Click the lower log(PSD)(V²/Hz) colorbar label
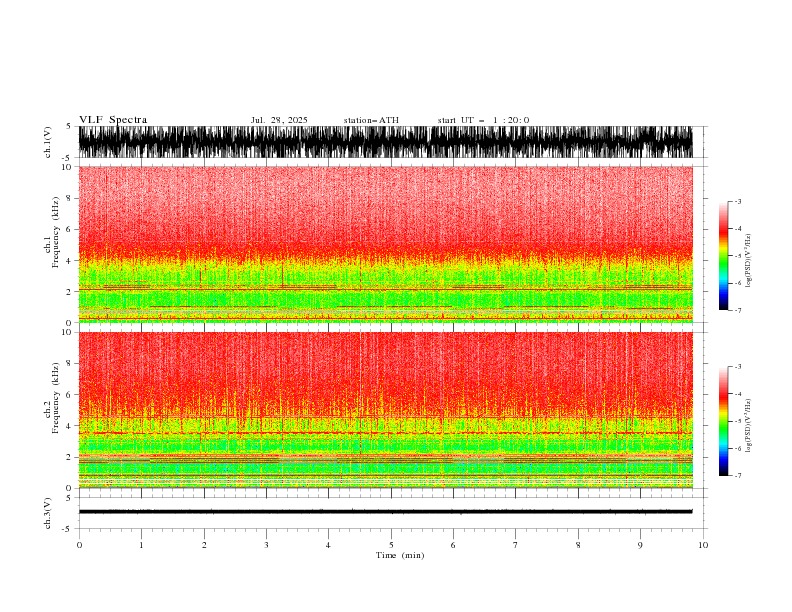This screenshot has height=612, width=792. click(748, 426)
